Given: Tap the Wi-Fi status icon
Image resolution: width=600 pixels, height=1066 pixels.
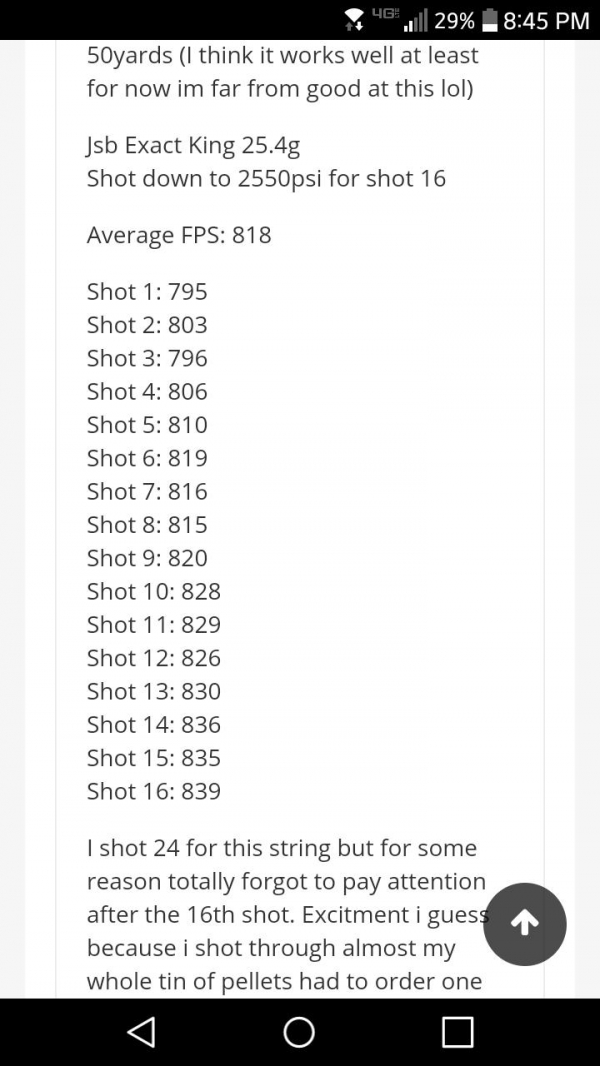Looking at the screenshot, I should point(354,20).
